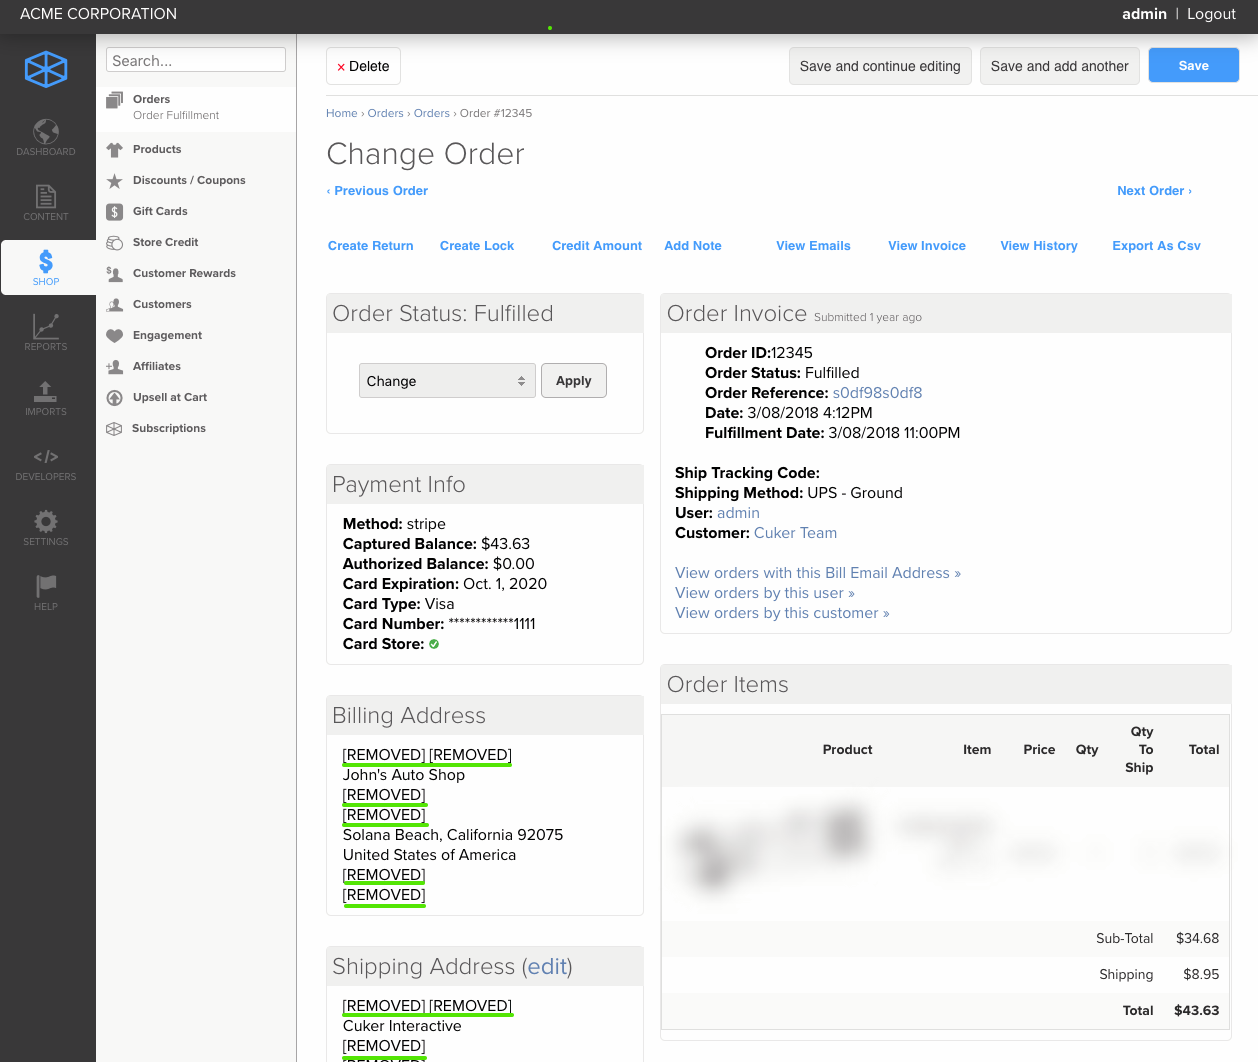Open the Reports chart icon
Screen dimensions: 1258x1063
[46, 326]
